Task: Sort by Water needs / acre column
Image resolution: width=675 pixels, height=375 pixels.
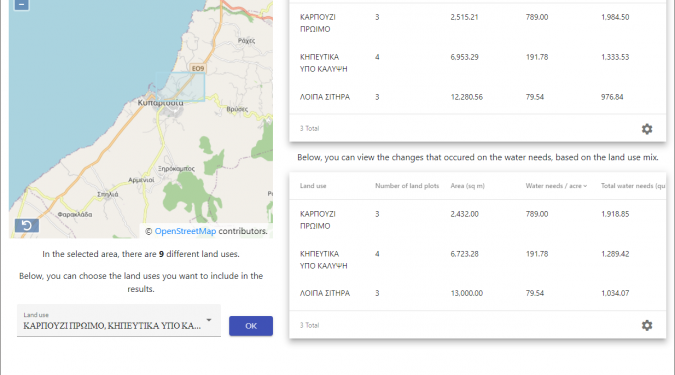Action: point(556,186)
